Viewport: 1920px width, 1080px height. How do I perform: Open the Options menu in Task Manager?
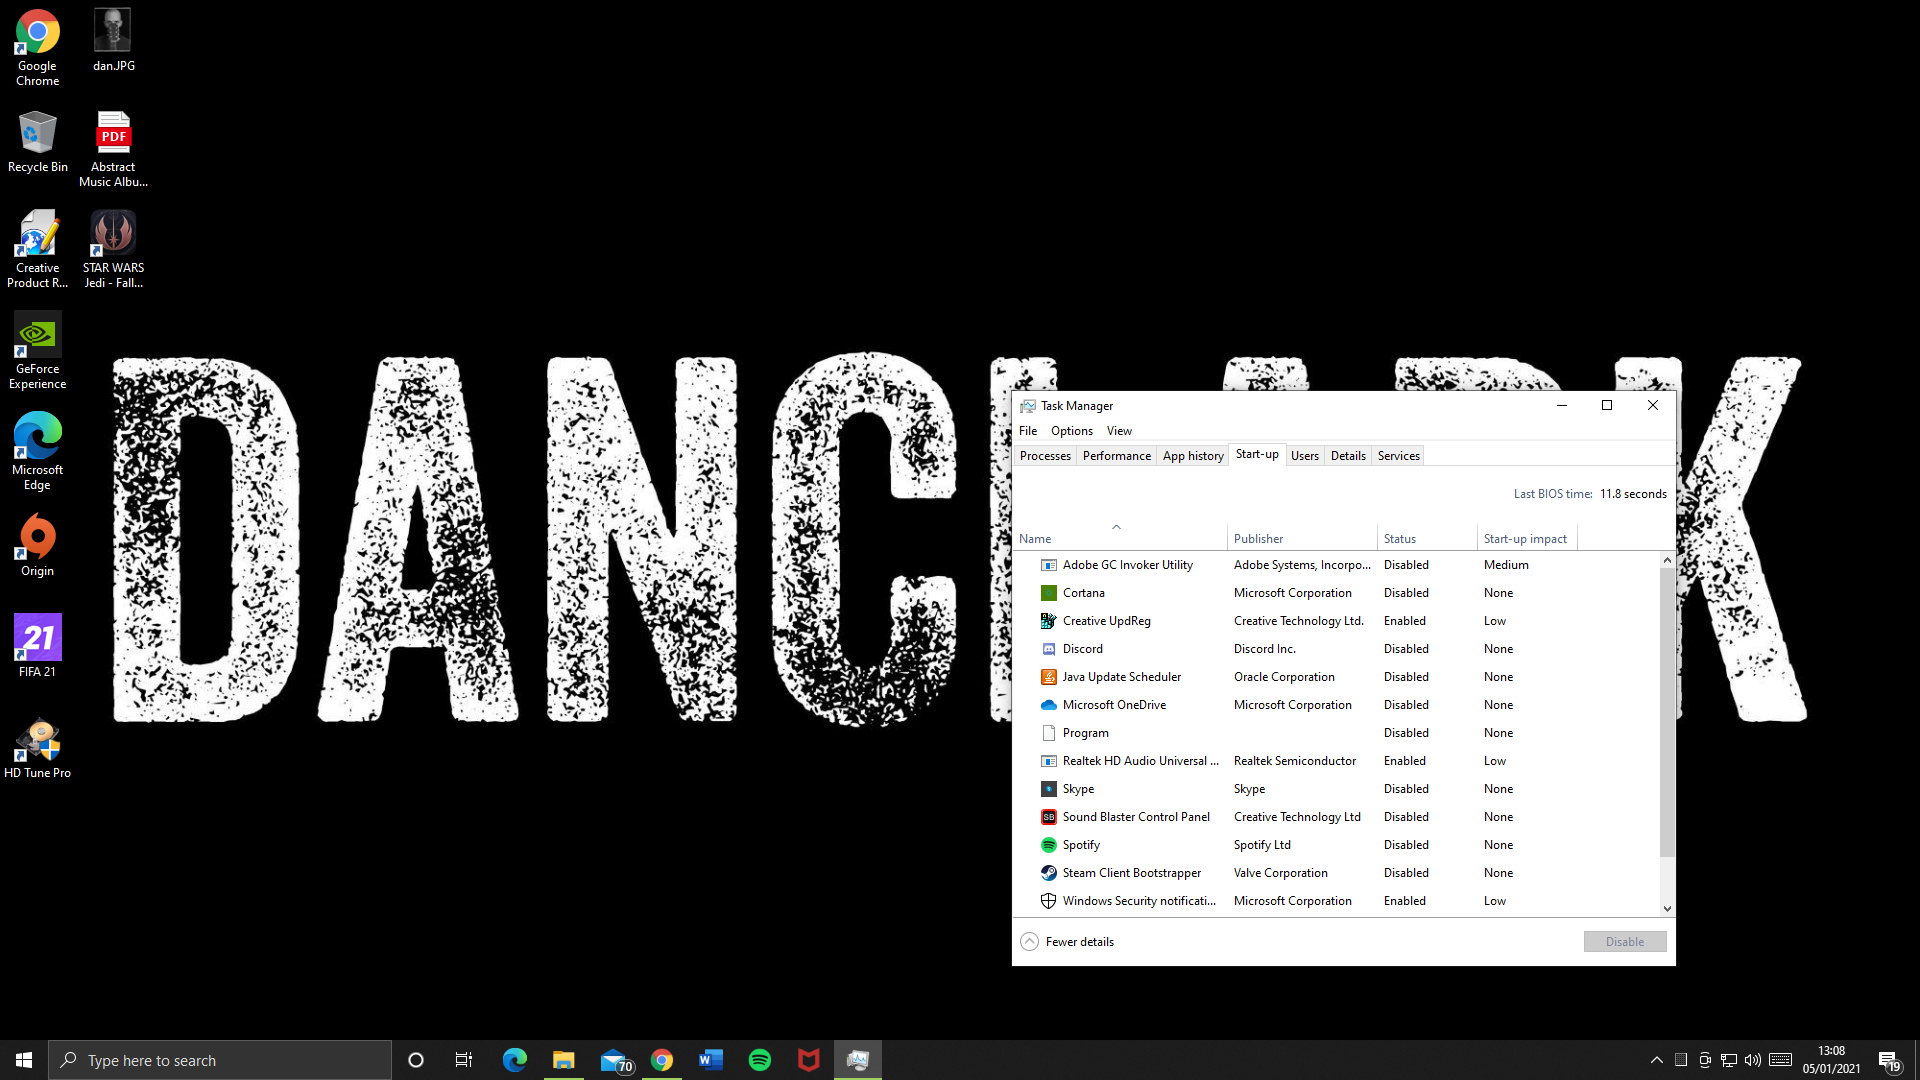[x=1072, y=431]
